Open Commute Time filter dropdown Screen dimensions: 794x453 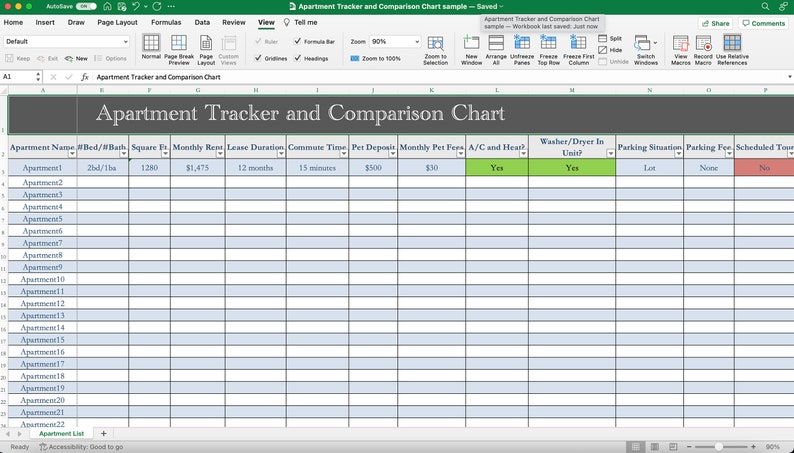[x=343, y=154]
